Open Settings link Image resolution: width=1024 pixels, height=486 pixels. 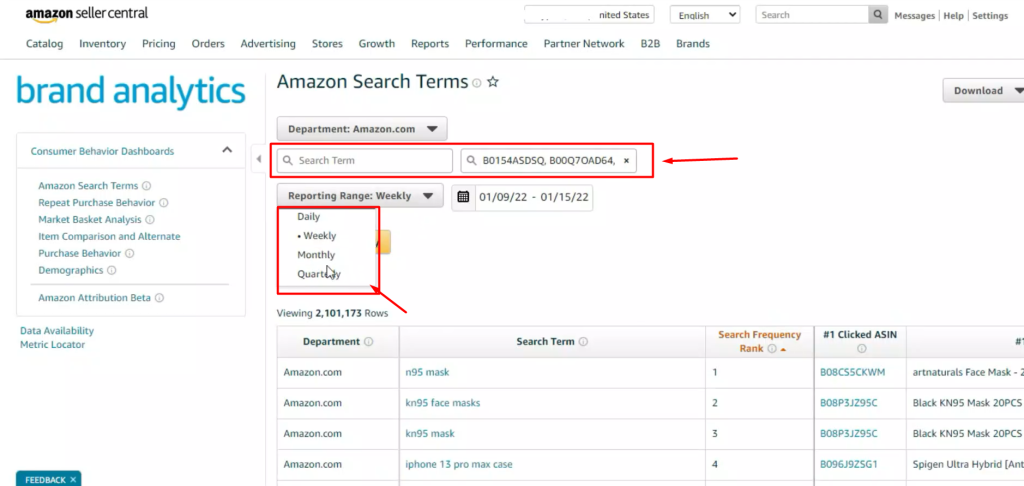tap(990, 16)
